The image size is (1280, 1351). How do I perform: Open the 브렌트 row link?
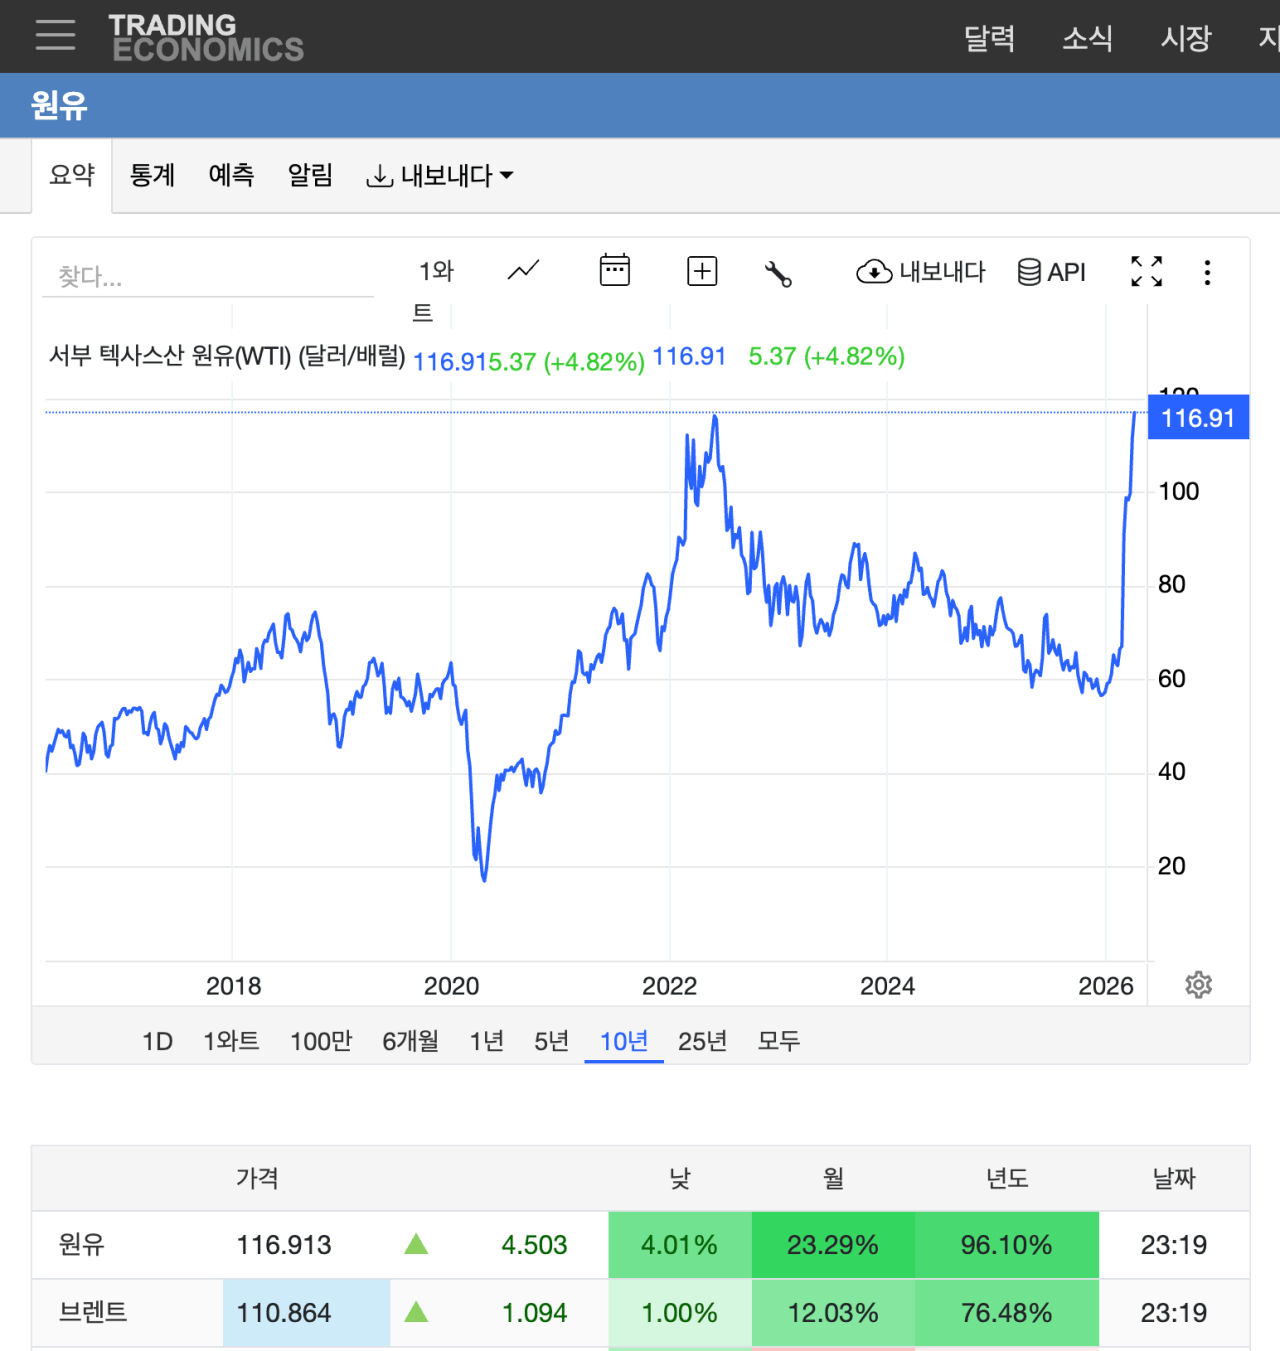click(93, 1312)
